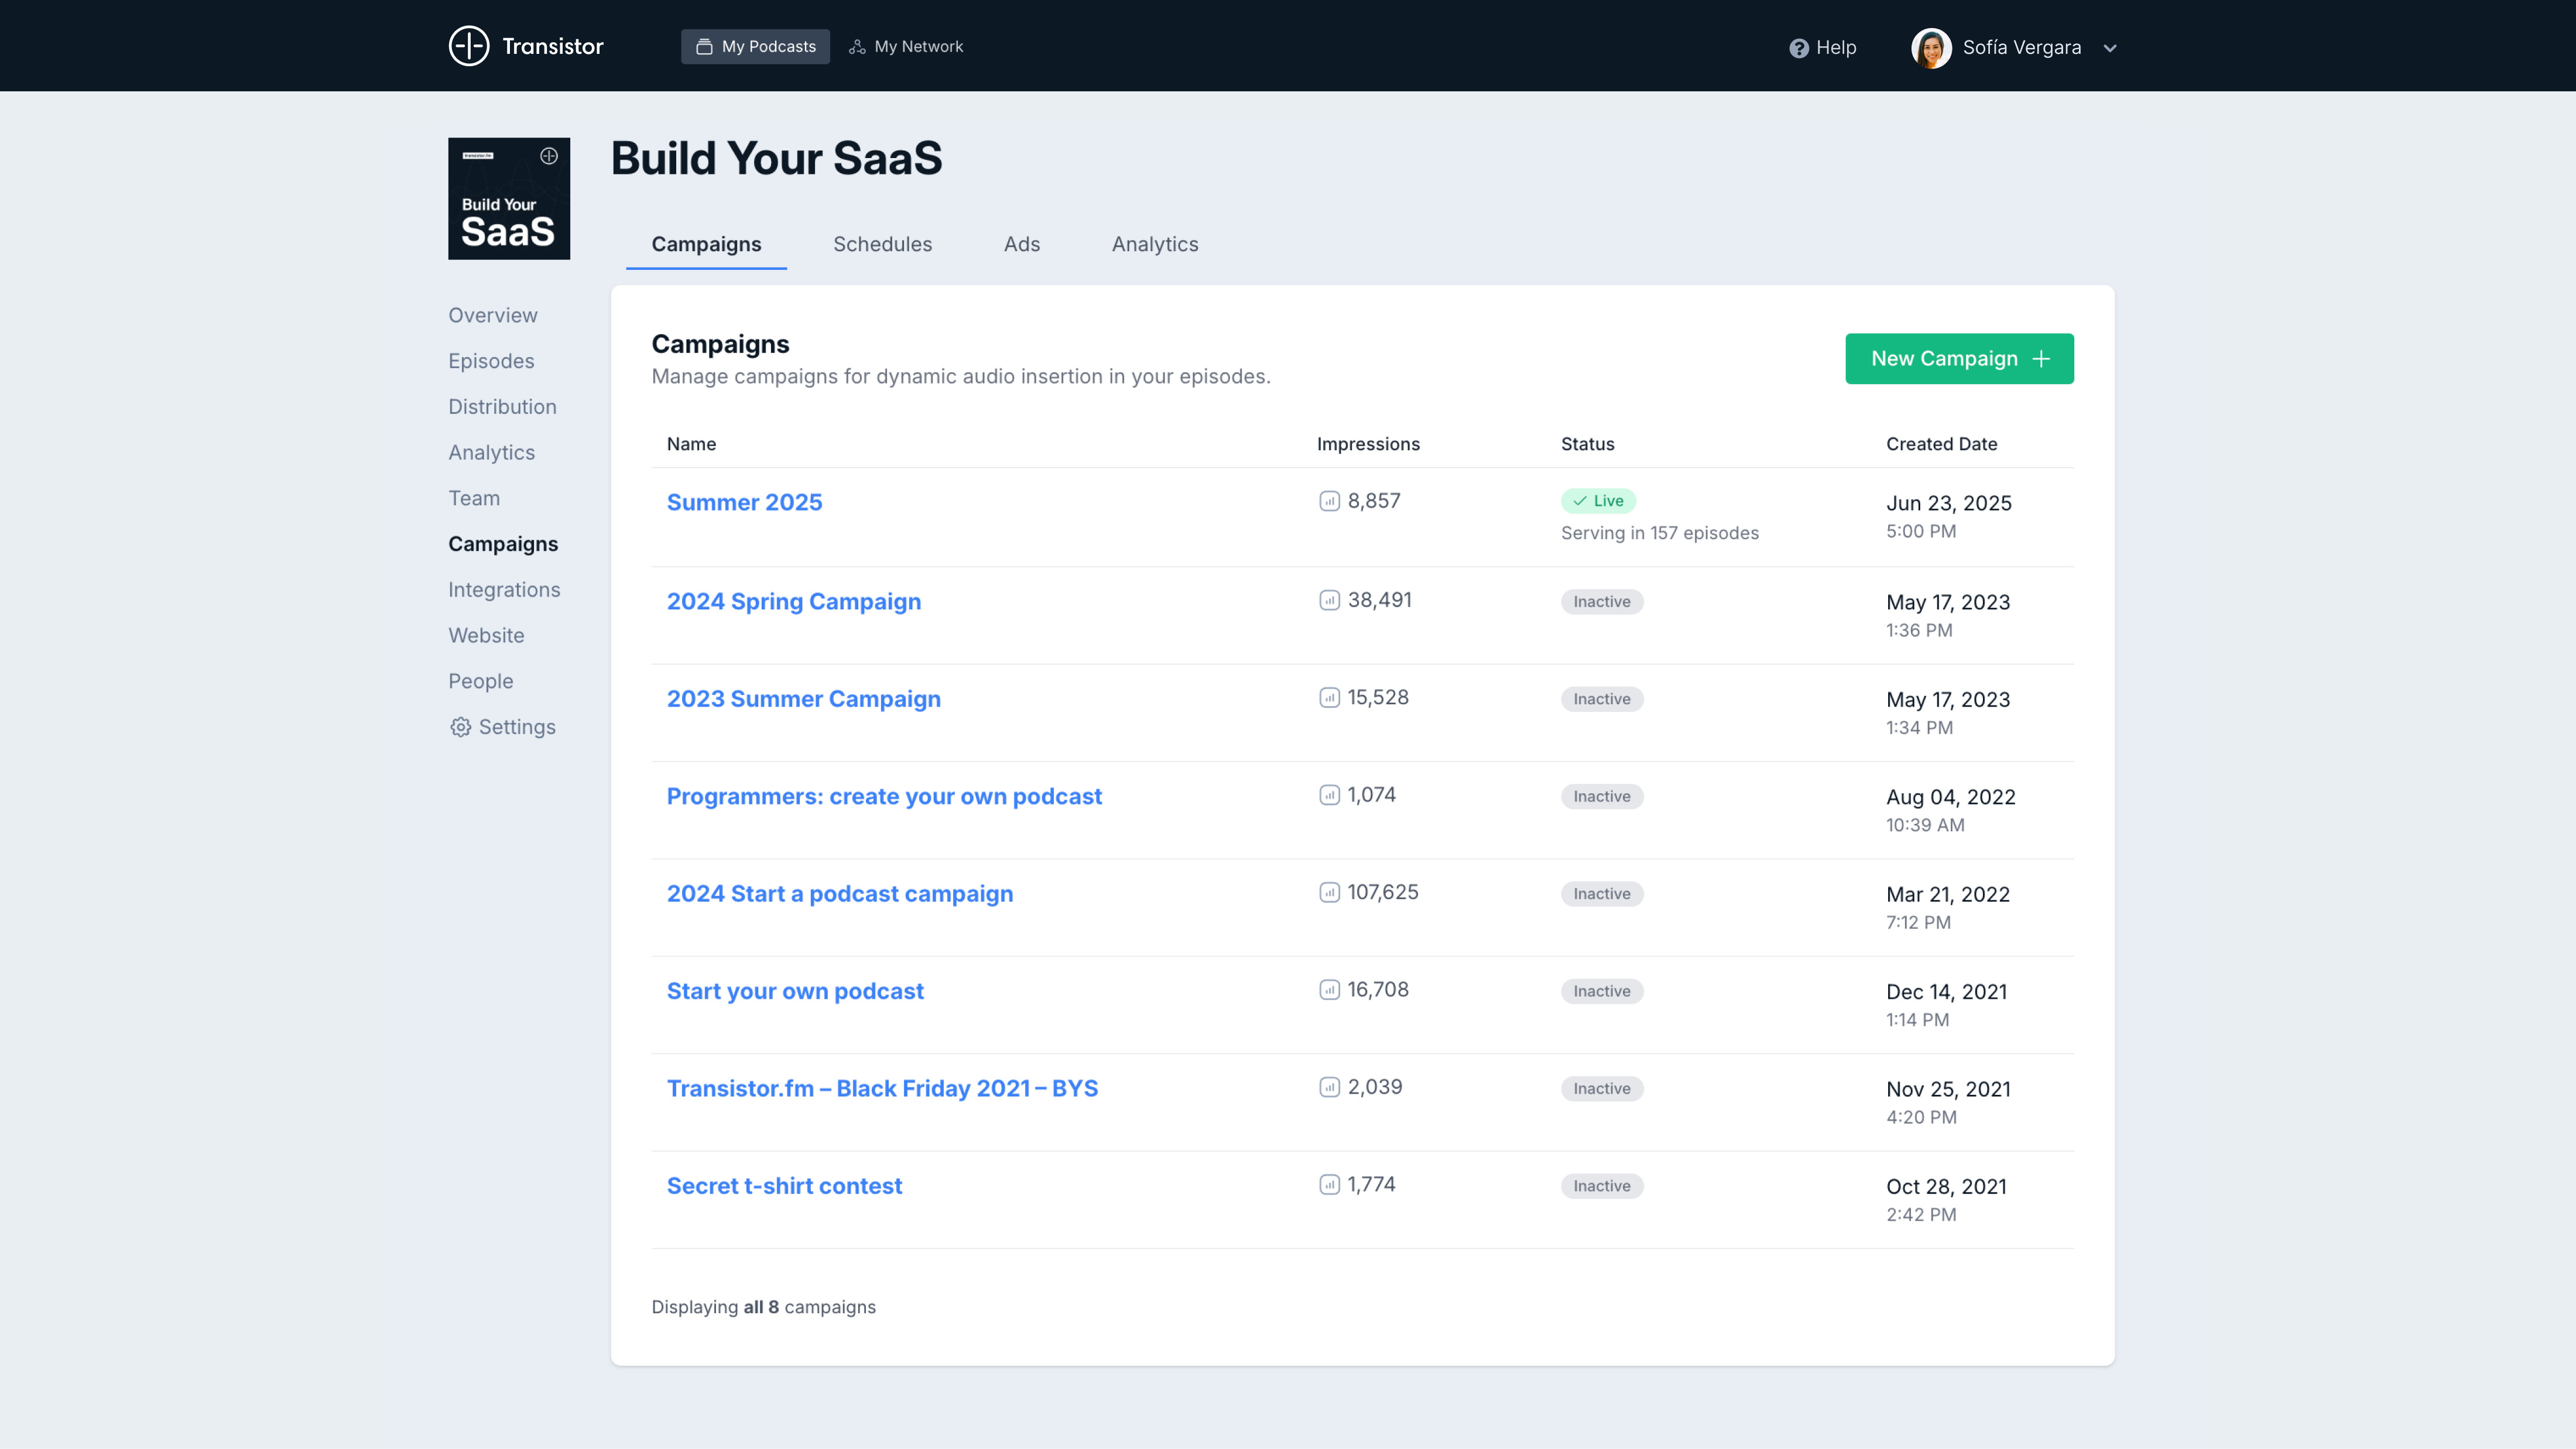This screenshot has height=1449, width=2576.
Task: Switch to the Schedules tab
Action: pyautogui.click(x=882, y=244)
